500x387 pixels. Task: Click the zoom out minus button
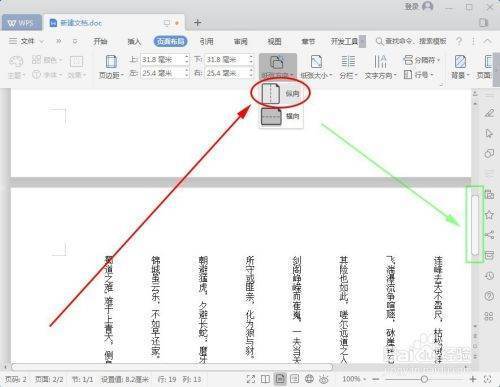click(x=376, y=379)
